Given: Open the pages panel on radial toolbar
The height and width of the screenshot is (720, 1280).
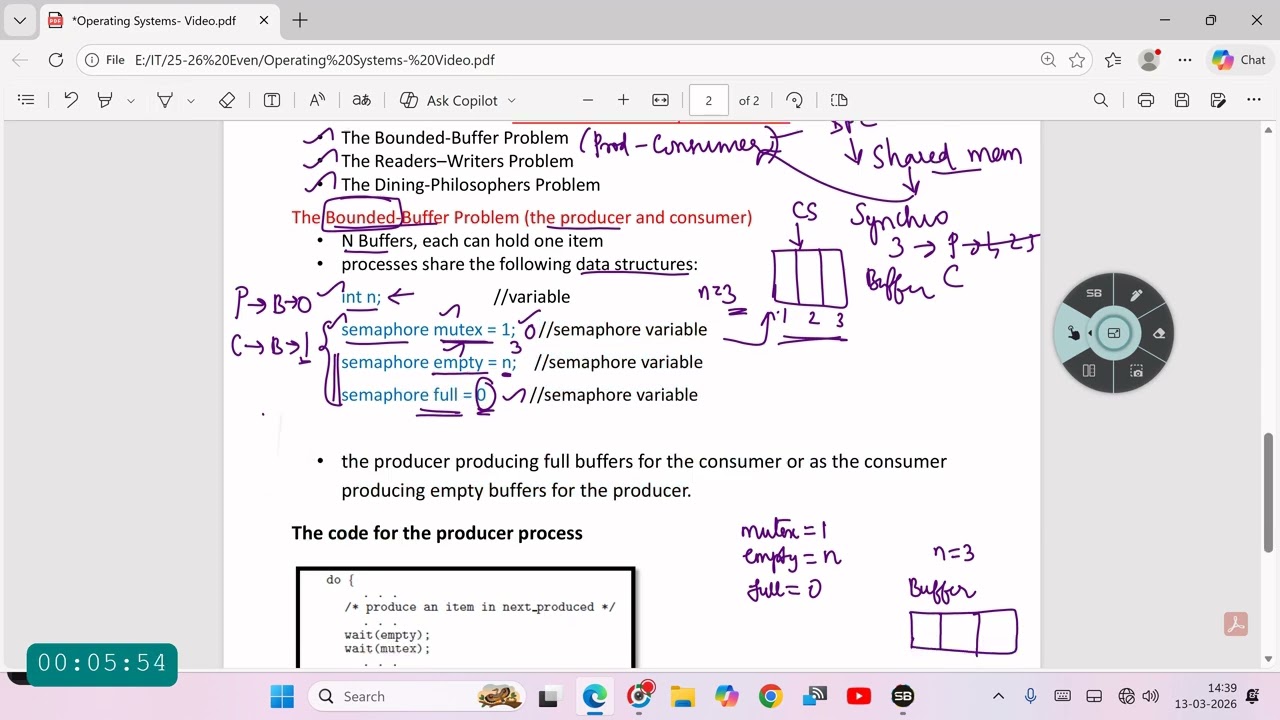Looking at the screenshot, I should pyautogui.click(x=1089, y=371).
